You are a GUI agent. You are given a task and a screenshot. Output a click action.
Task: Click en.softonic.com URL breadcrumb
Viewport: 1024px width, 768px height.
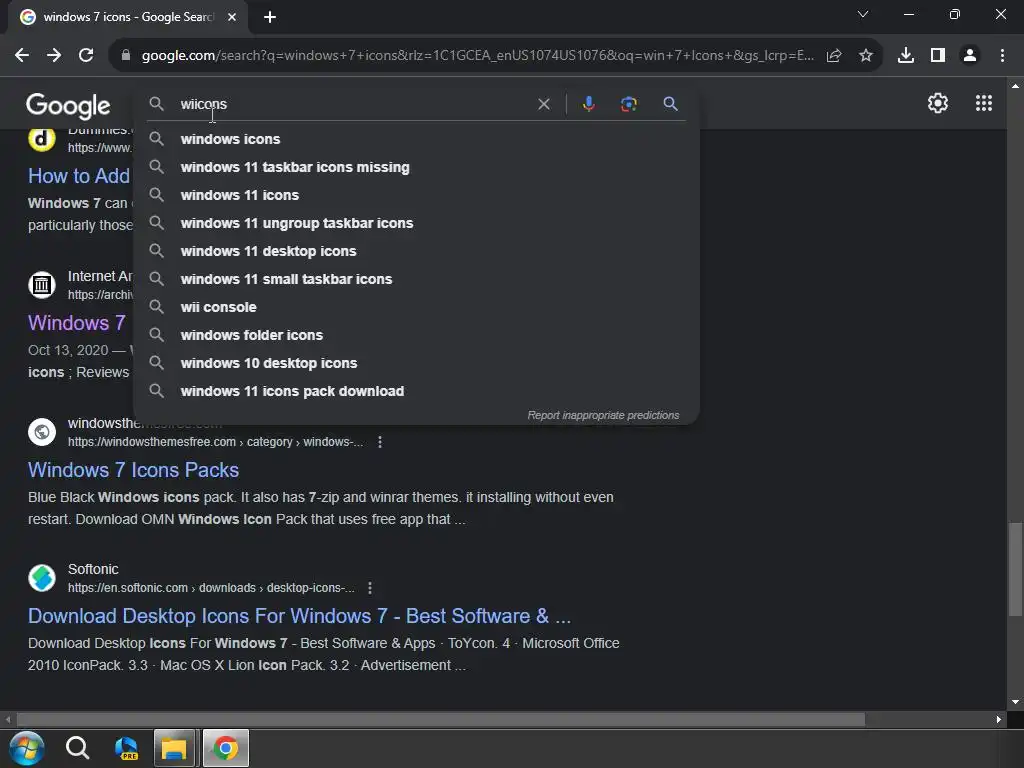(211, 588)
